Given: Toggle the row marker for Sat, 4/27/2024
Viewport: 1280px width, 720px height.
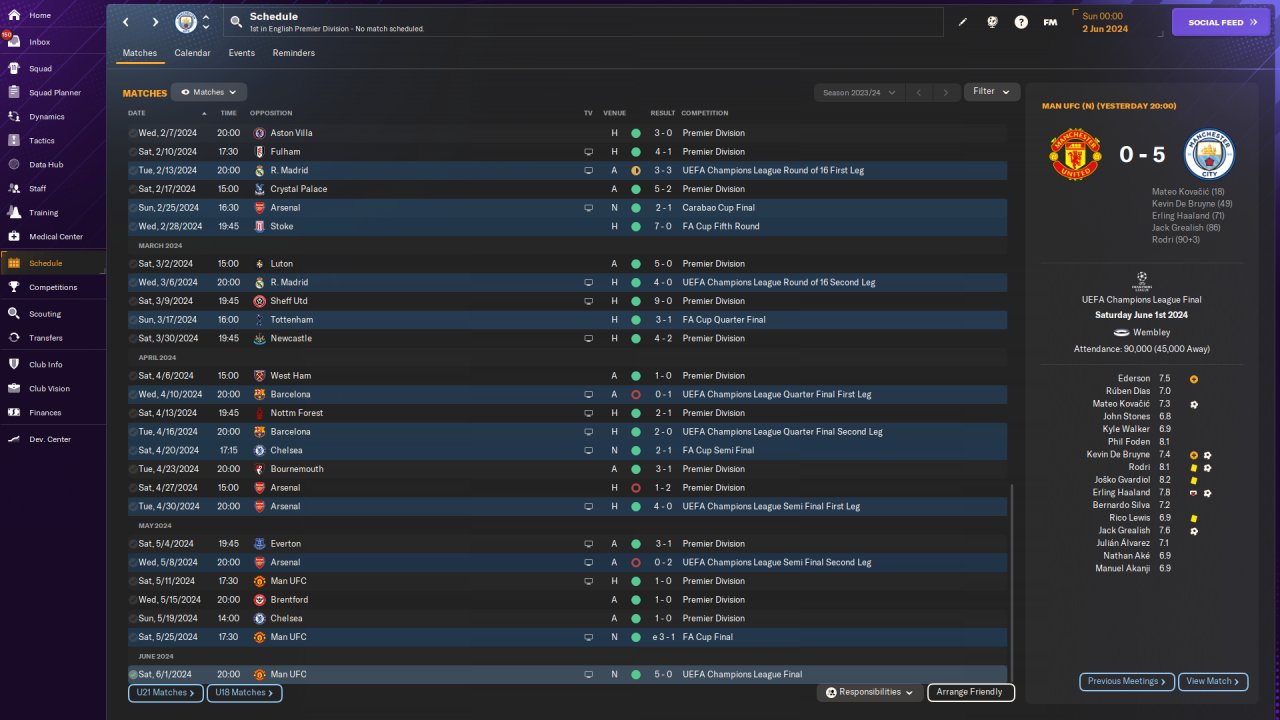Looking at the screenshot, I should pyautogui.click(x=133, y=488).
